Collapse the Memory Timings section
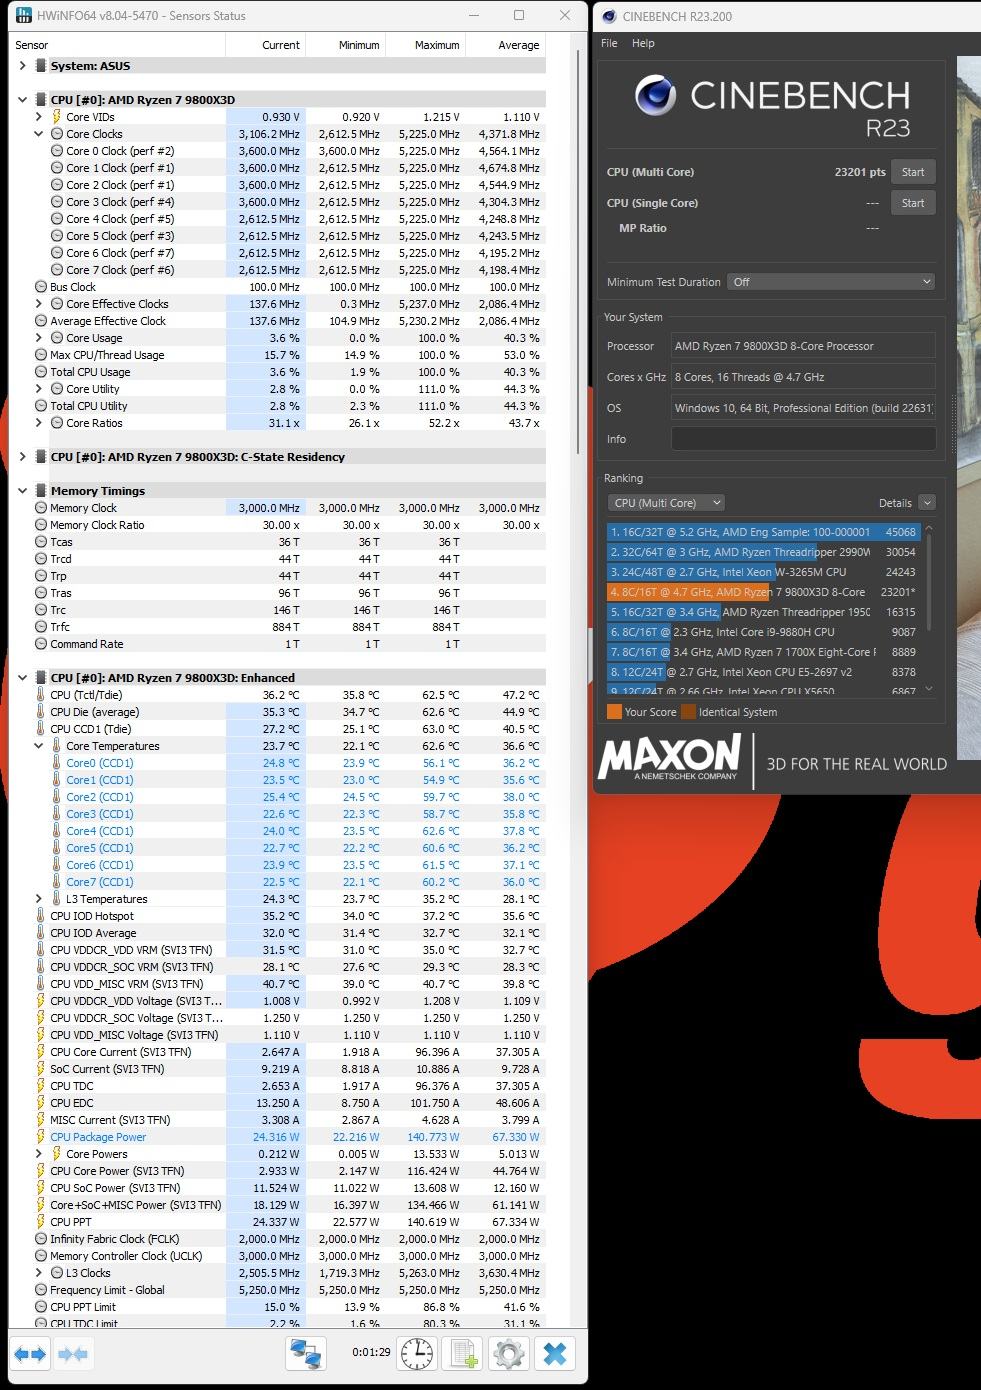This screenshot has width=981, height=1390. (22, 491)
